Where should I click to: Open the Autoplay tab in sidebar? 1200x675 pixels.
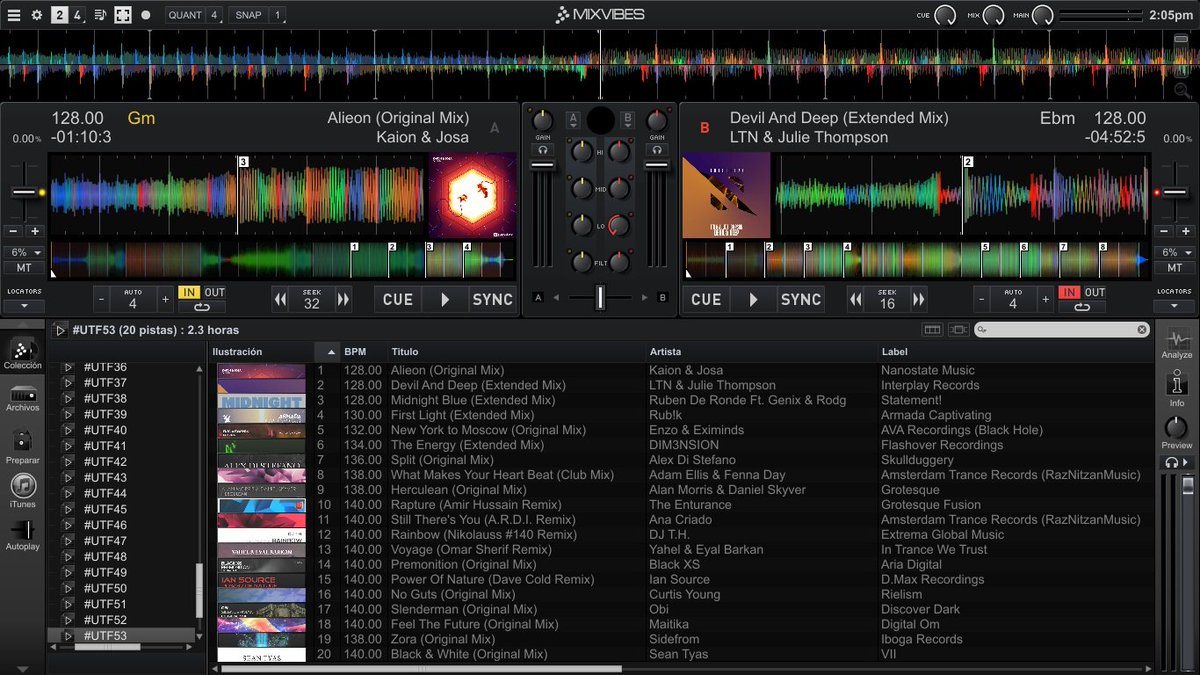click(x=23, y=536)
